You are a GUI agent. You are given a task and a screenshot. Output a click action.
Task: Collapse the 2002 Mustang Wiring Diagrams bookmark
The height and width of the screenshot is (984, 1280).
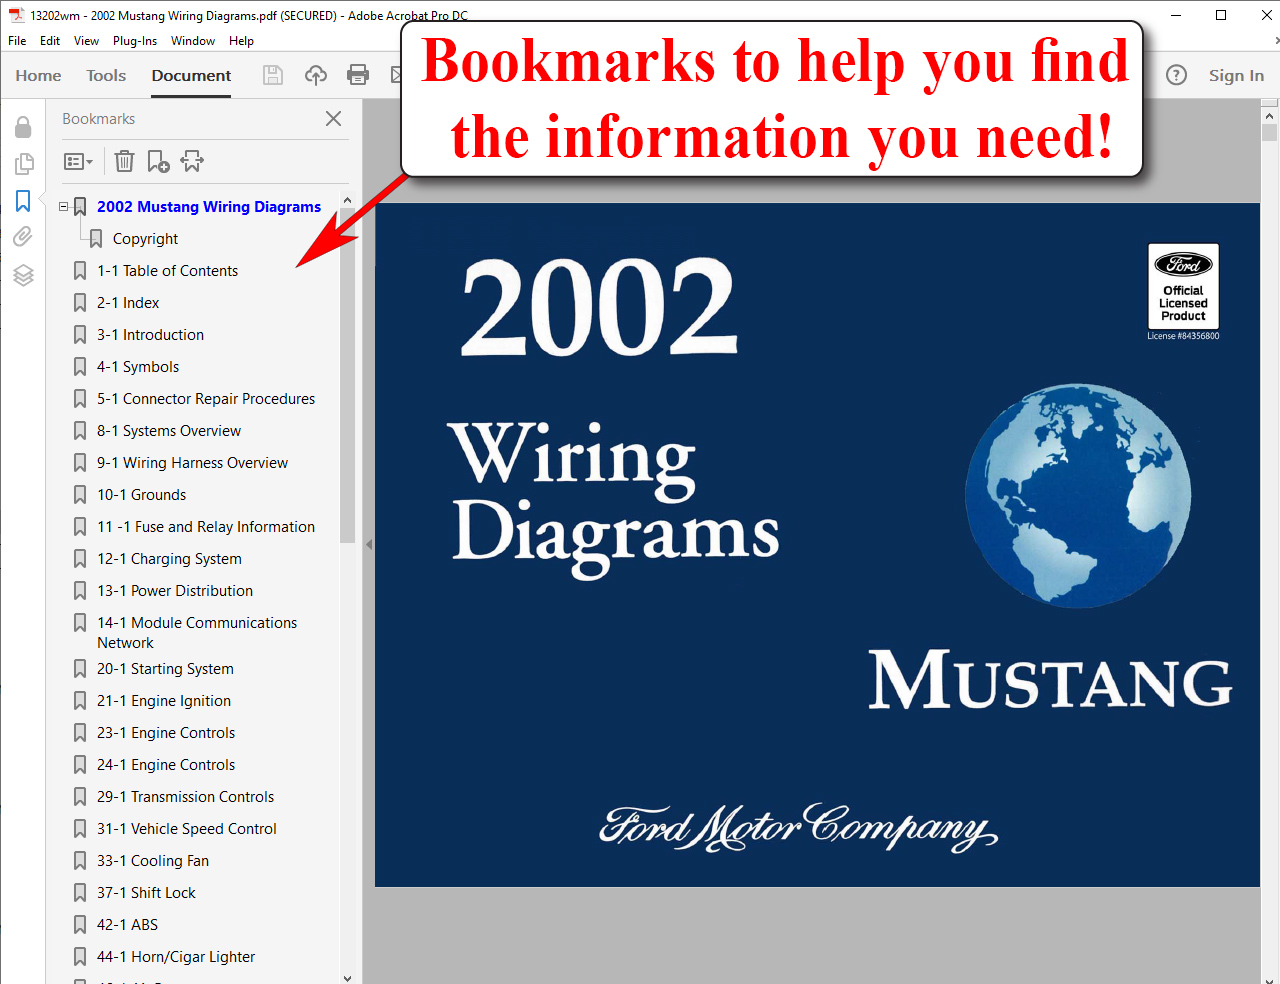[x=63, y=207]
